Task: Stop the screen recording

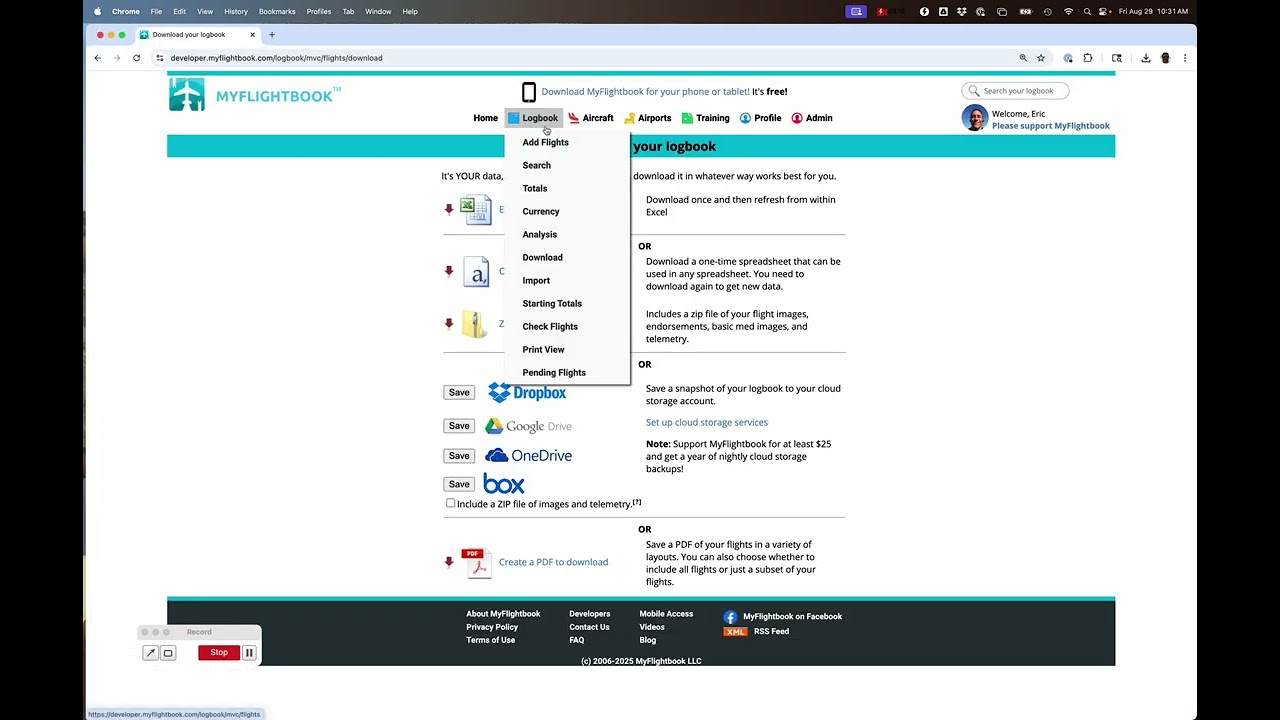Action: pos(219,653)
